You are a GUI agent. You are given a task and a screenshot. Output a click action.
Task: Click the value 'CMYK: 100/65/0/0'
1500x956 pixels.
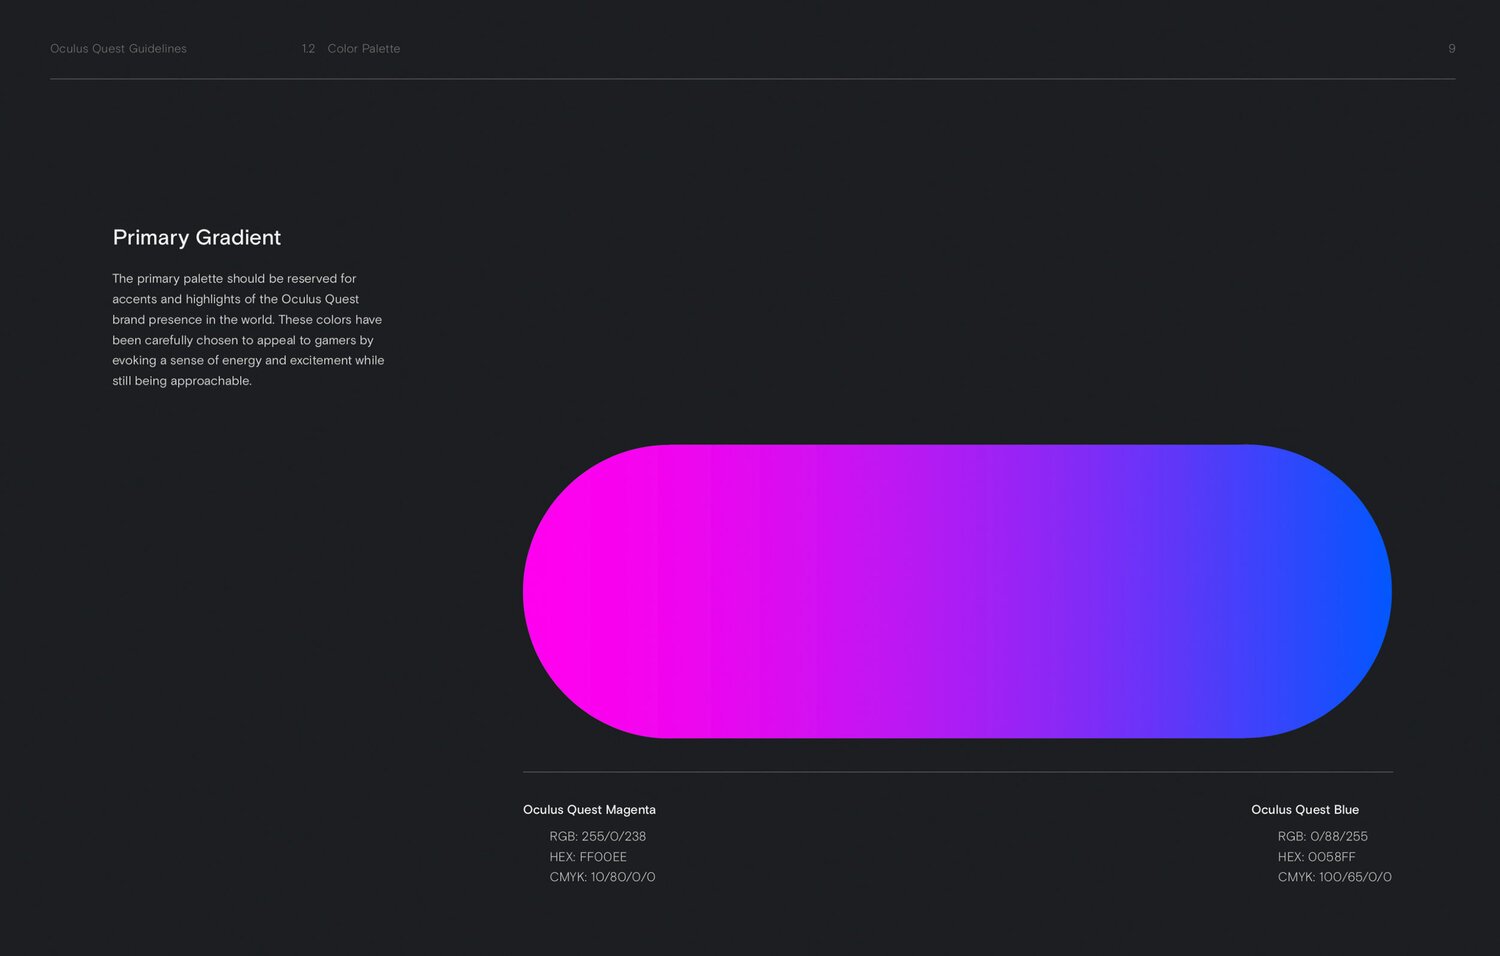(x=1334, y=877)
